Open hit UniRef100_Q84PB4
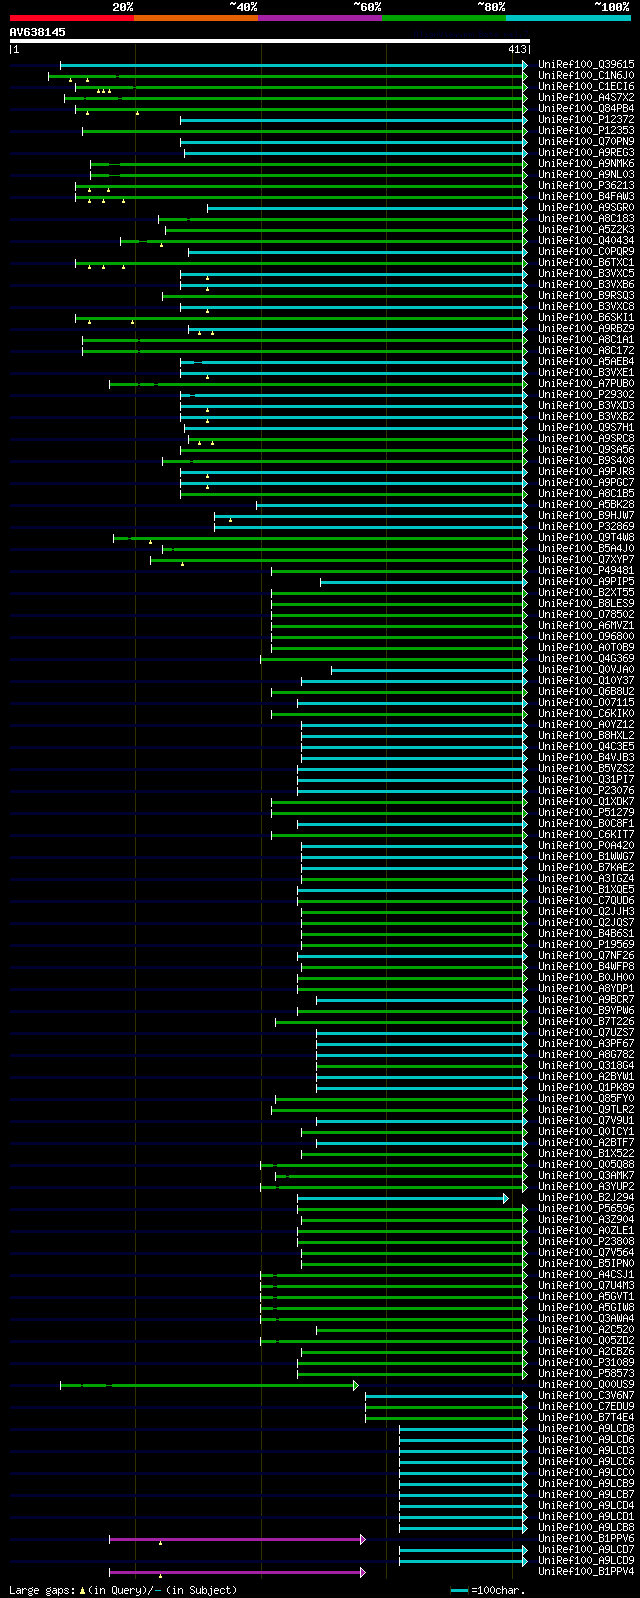640x1598 pixels. click(586, 108)
